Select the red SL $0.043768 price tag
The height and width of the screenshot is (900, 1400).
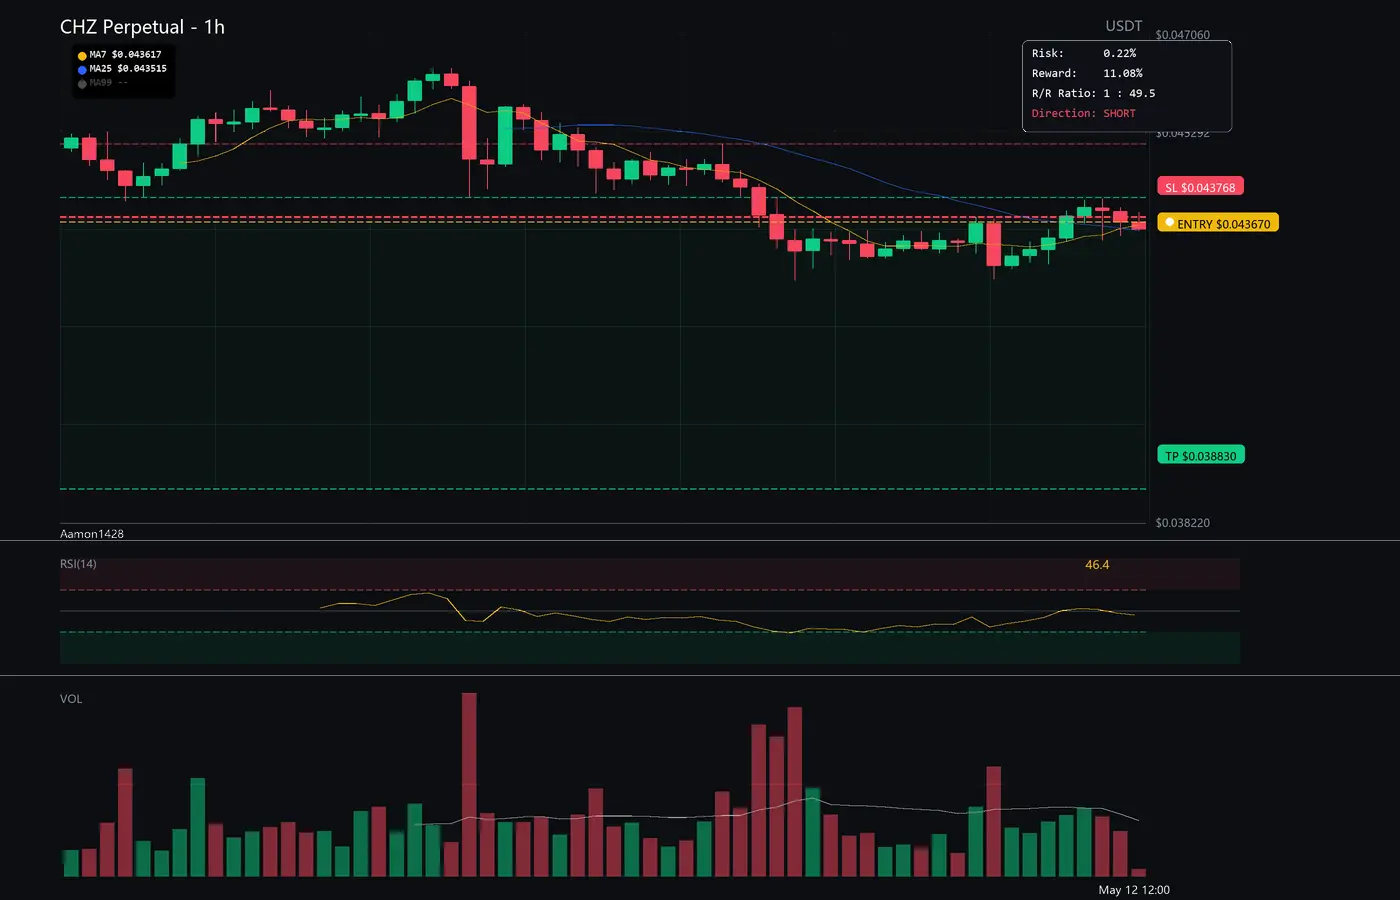point(1200,187)
